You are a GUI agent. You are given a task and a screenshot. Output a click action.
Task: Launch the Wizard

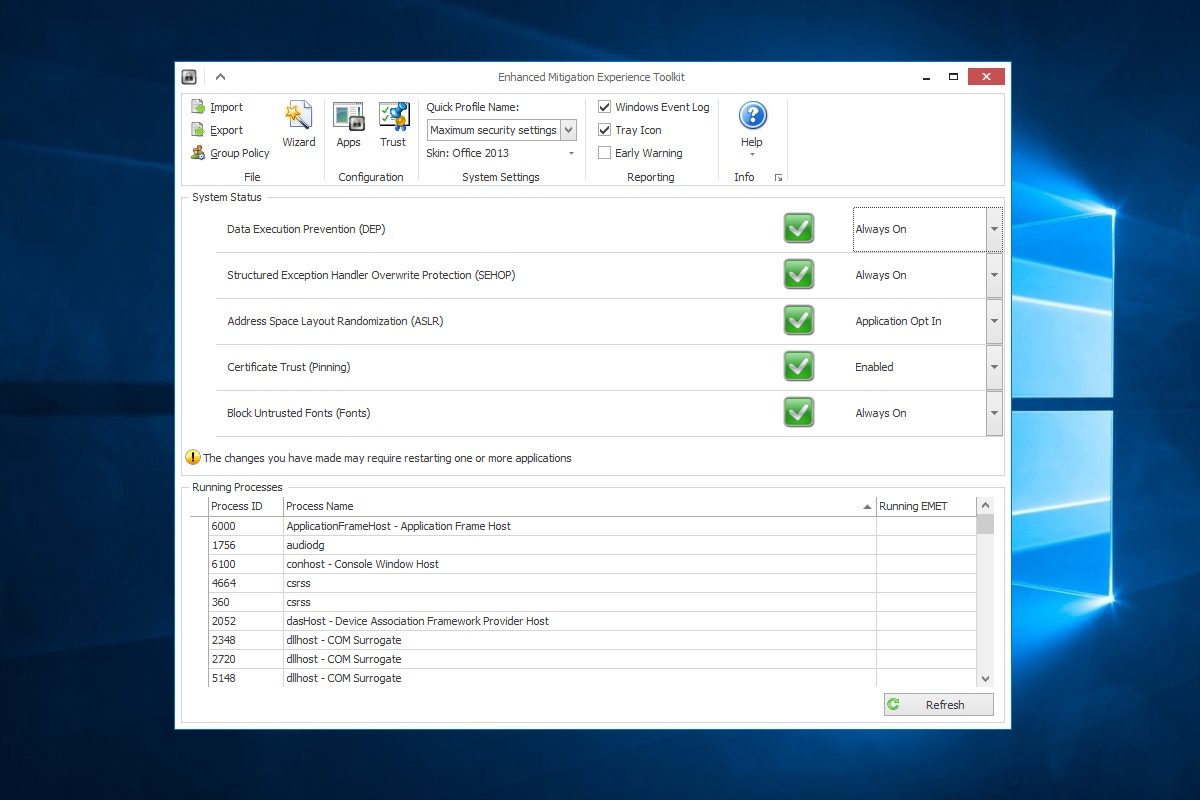[x=298, y=125]
